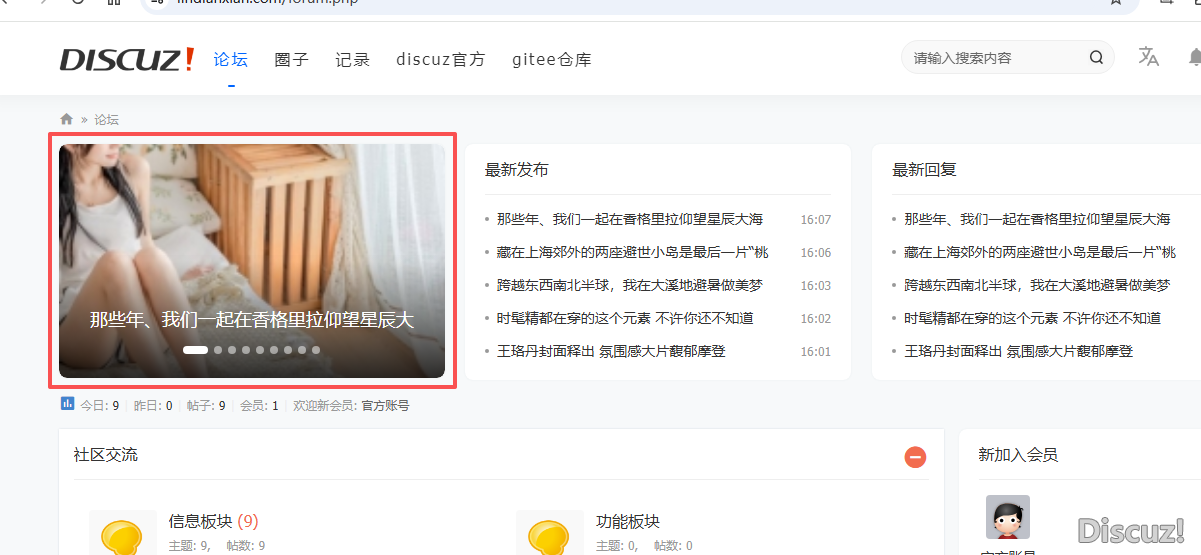This screenshot has height=555, width=1201.
Task: Click the blue statistics chart icon
Action: 67,404
